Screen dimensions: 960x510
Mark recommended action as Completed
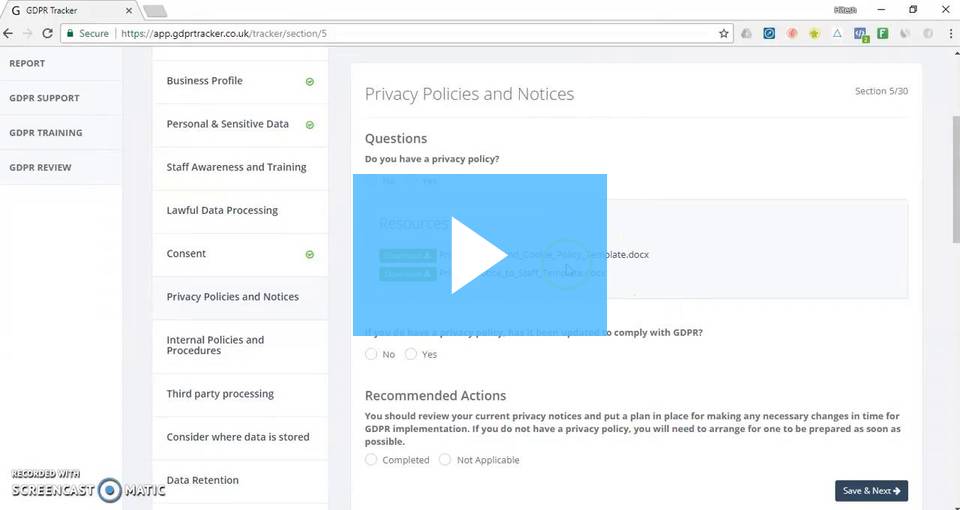pos(372,460)
